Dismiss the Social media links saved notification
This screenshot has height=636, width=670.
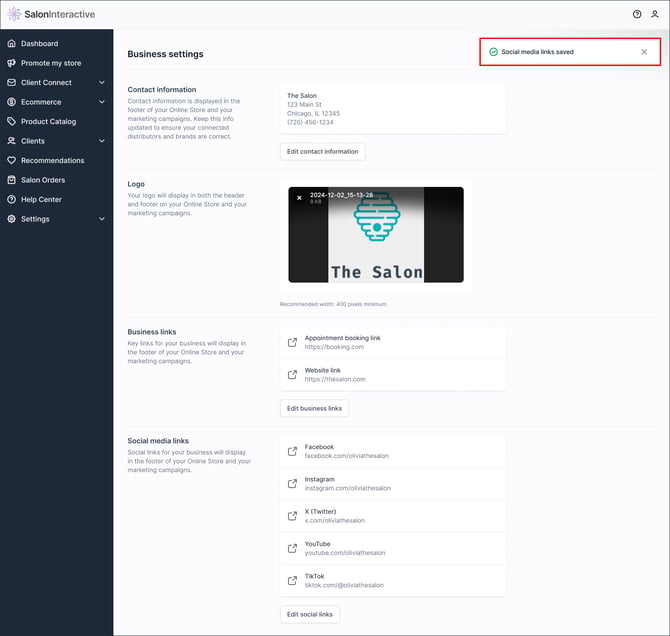point(644,52)
